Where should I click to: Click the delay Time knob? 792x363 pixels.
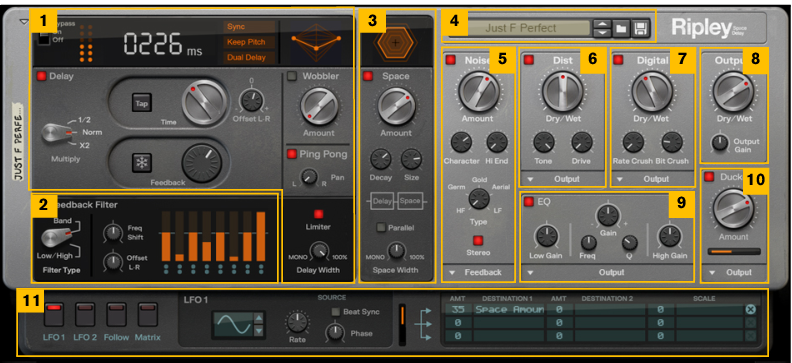[x=203, y=103]
